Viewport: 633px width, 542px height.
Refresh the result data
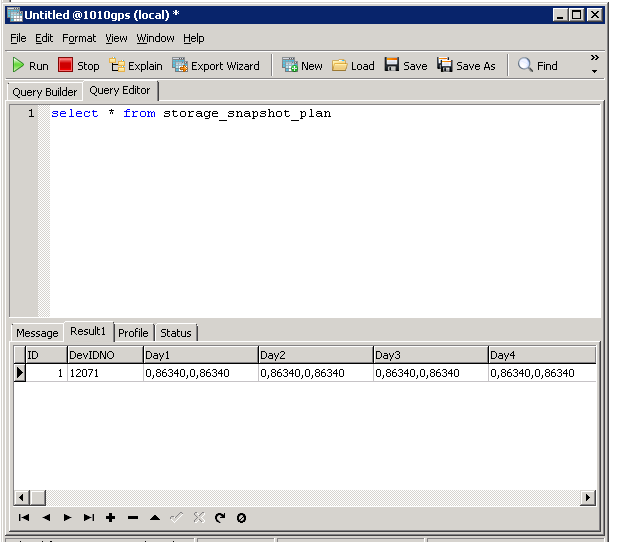220,517
